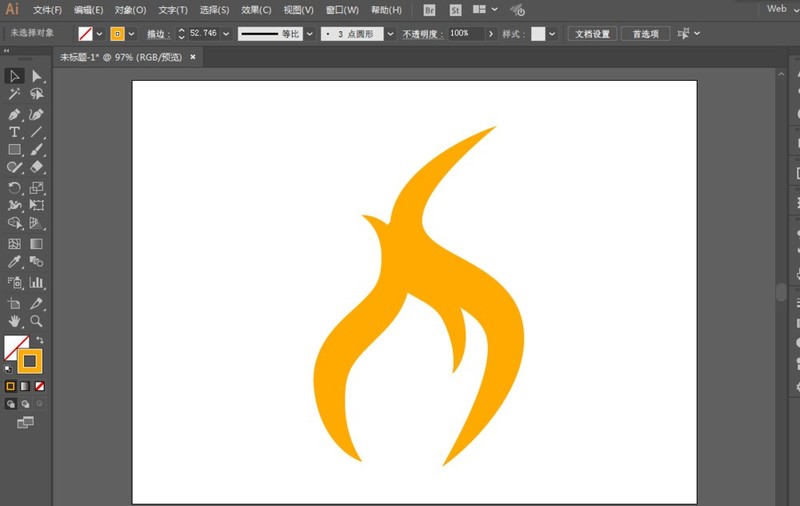Open the align options dropdown arrow

(697, 34)
